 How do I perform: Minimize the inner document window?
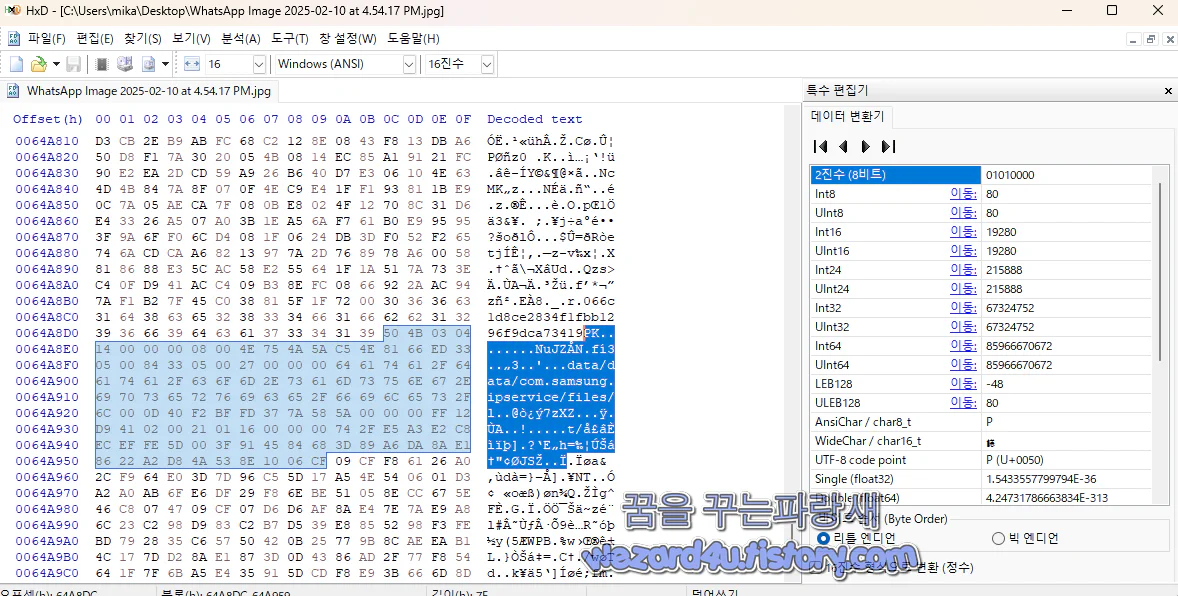pos(1133,39)
